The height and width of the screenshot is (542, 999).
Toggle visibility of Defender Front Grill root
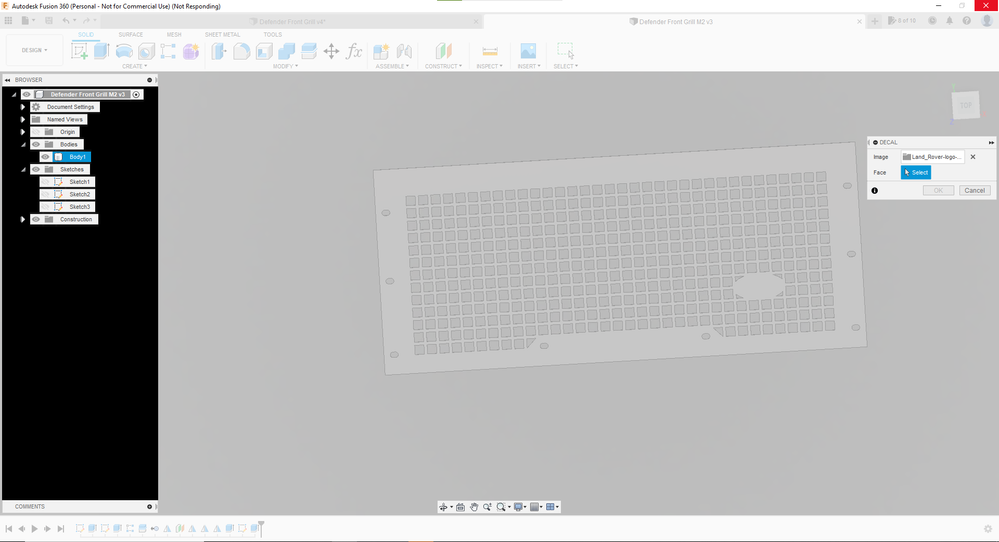[27, 94]
